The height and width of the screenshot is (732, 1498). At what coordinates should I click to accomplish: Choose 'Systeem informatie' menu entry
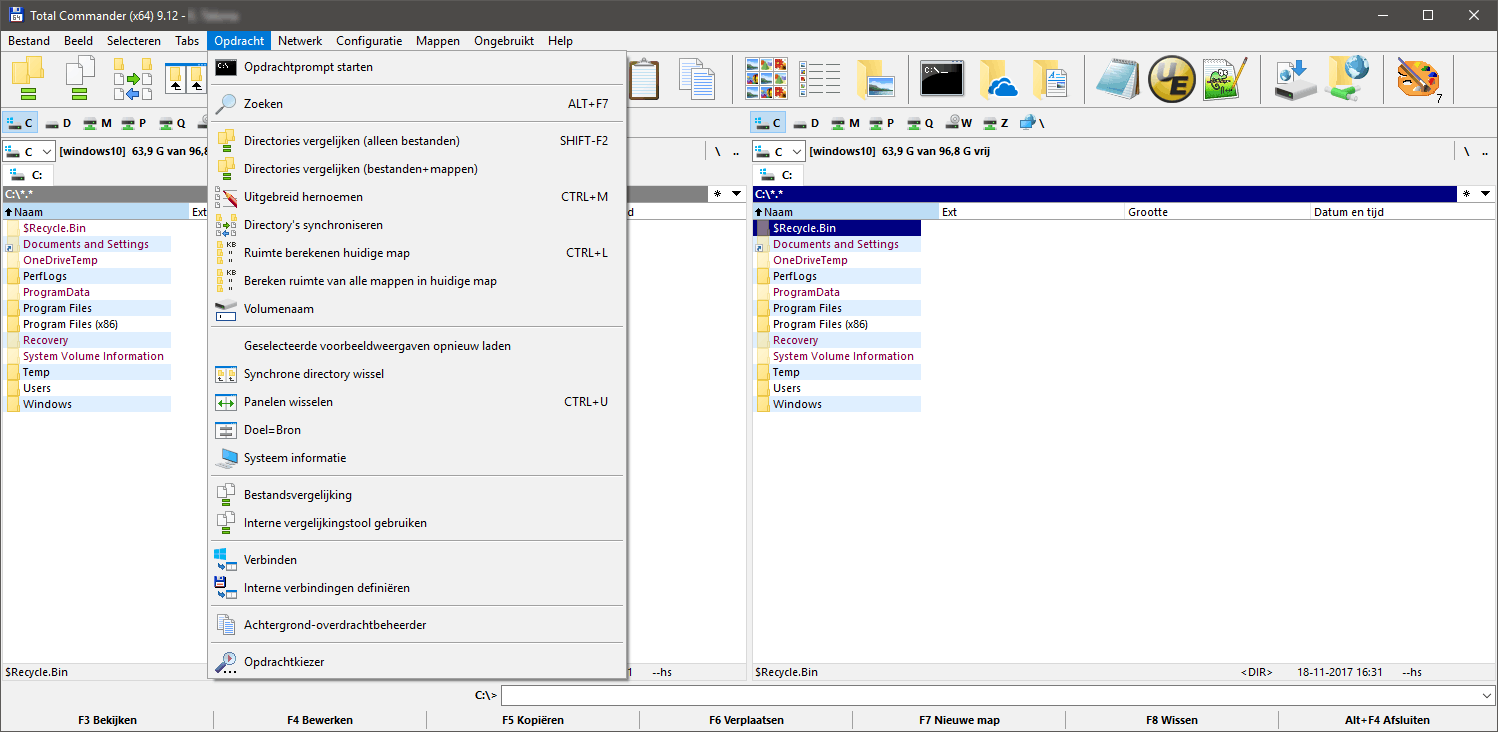point(417,458)
